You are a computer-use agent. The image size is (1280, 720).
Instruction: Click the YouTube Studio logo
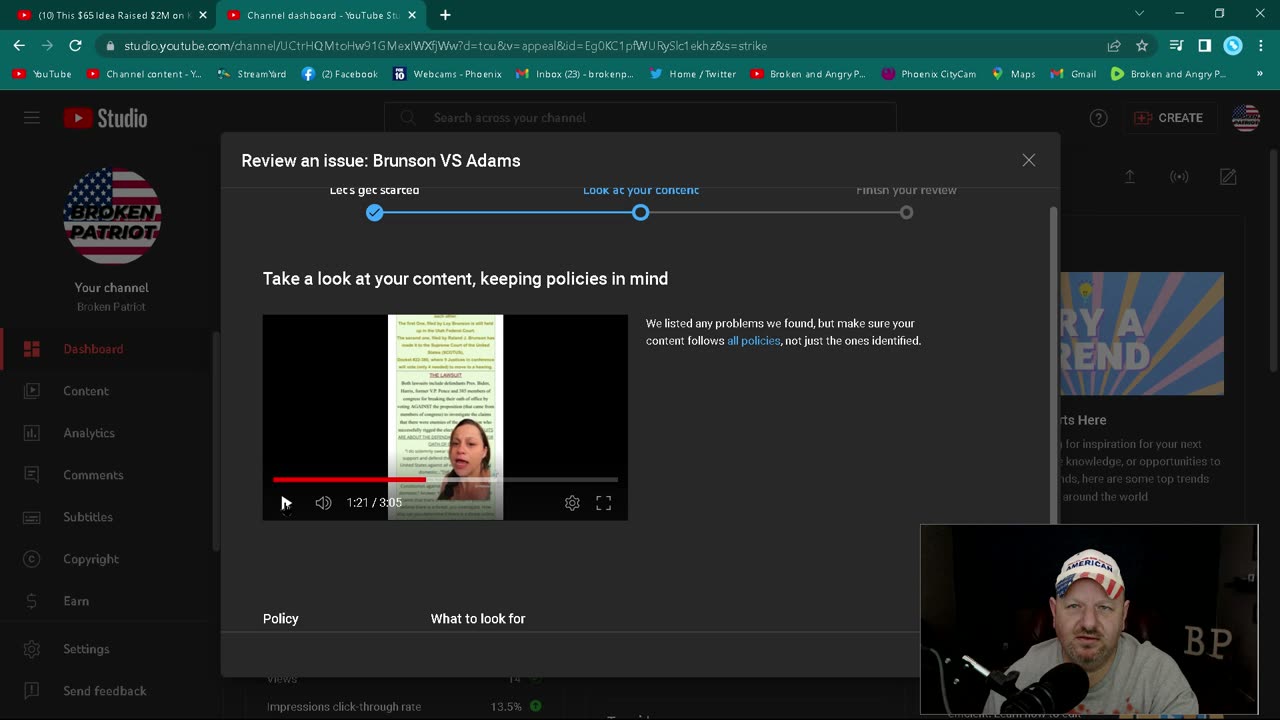105,118
